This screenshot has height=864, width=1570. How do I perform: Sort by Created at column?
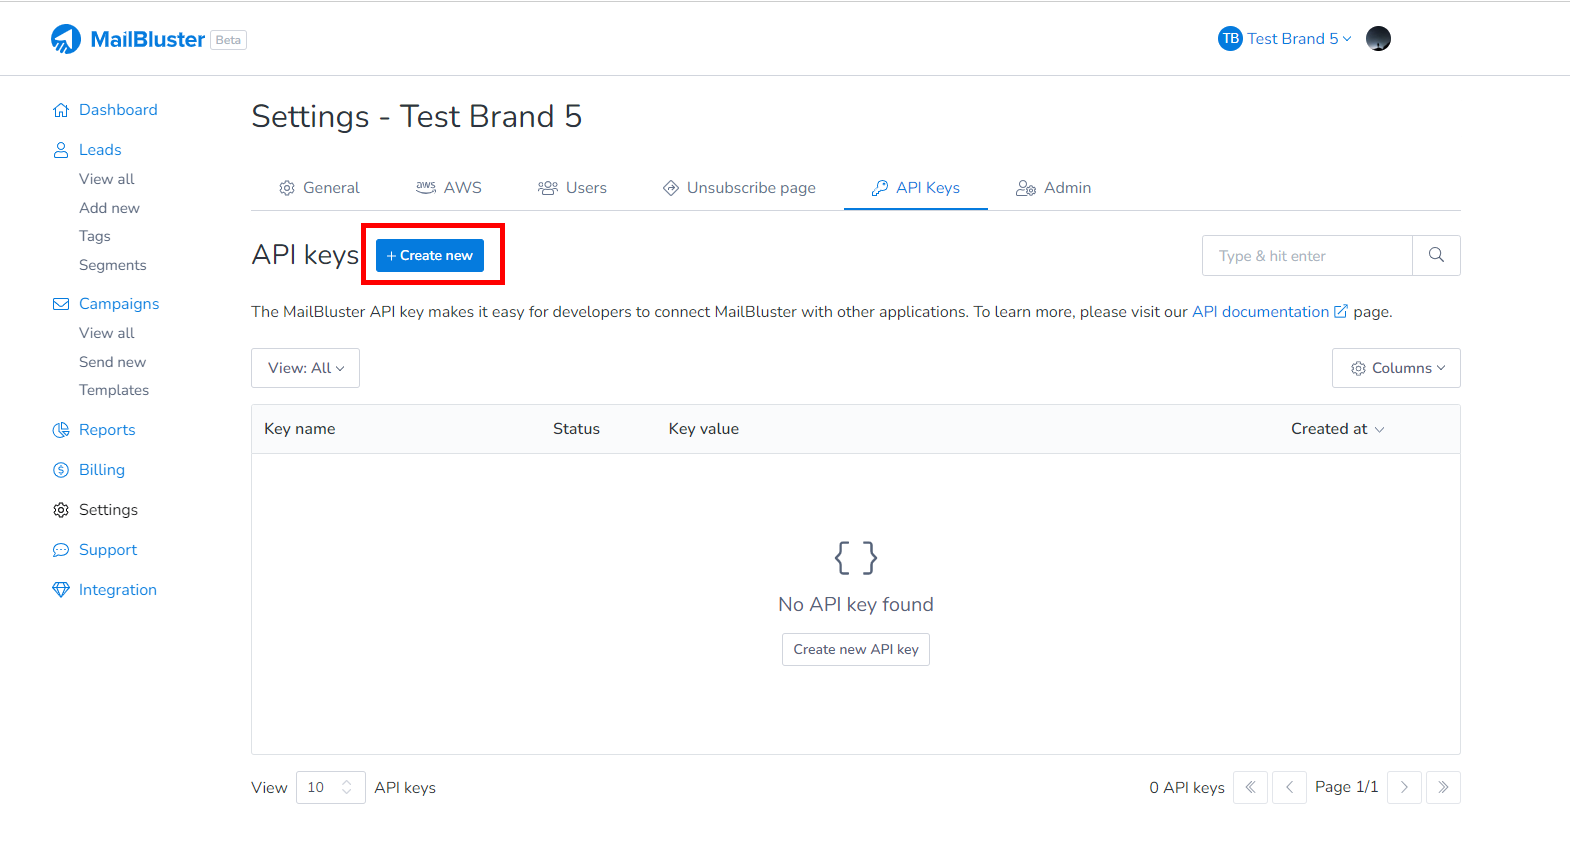click(1337, 429)
